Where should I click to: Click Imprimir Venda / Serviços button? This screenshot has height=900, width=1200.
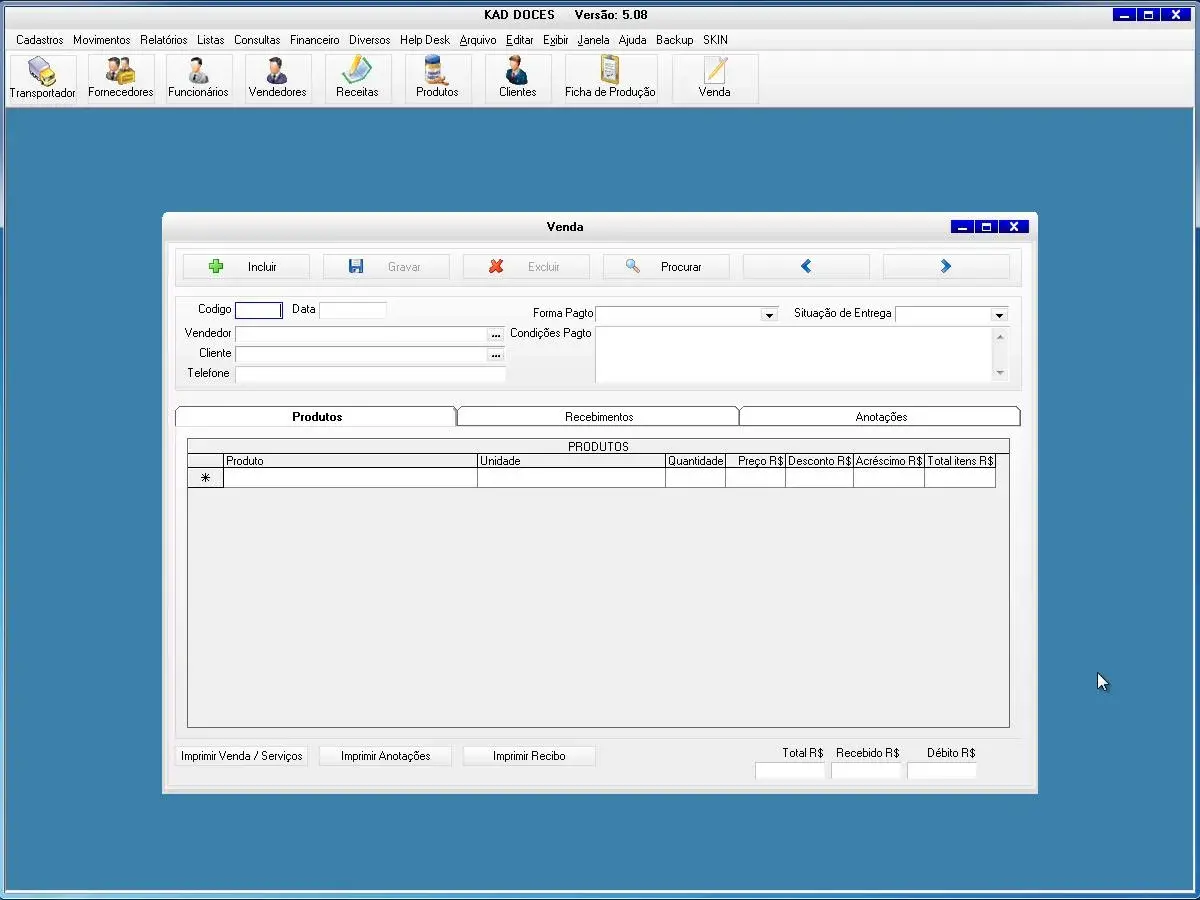point(242,756)
